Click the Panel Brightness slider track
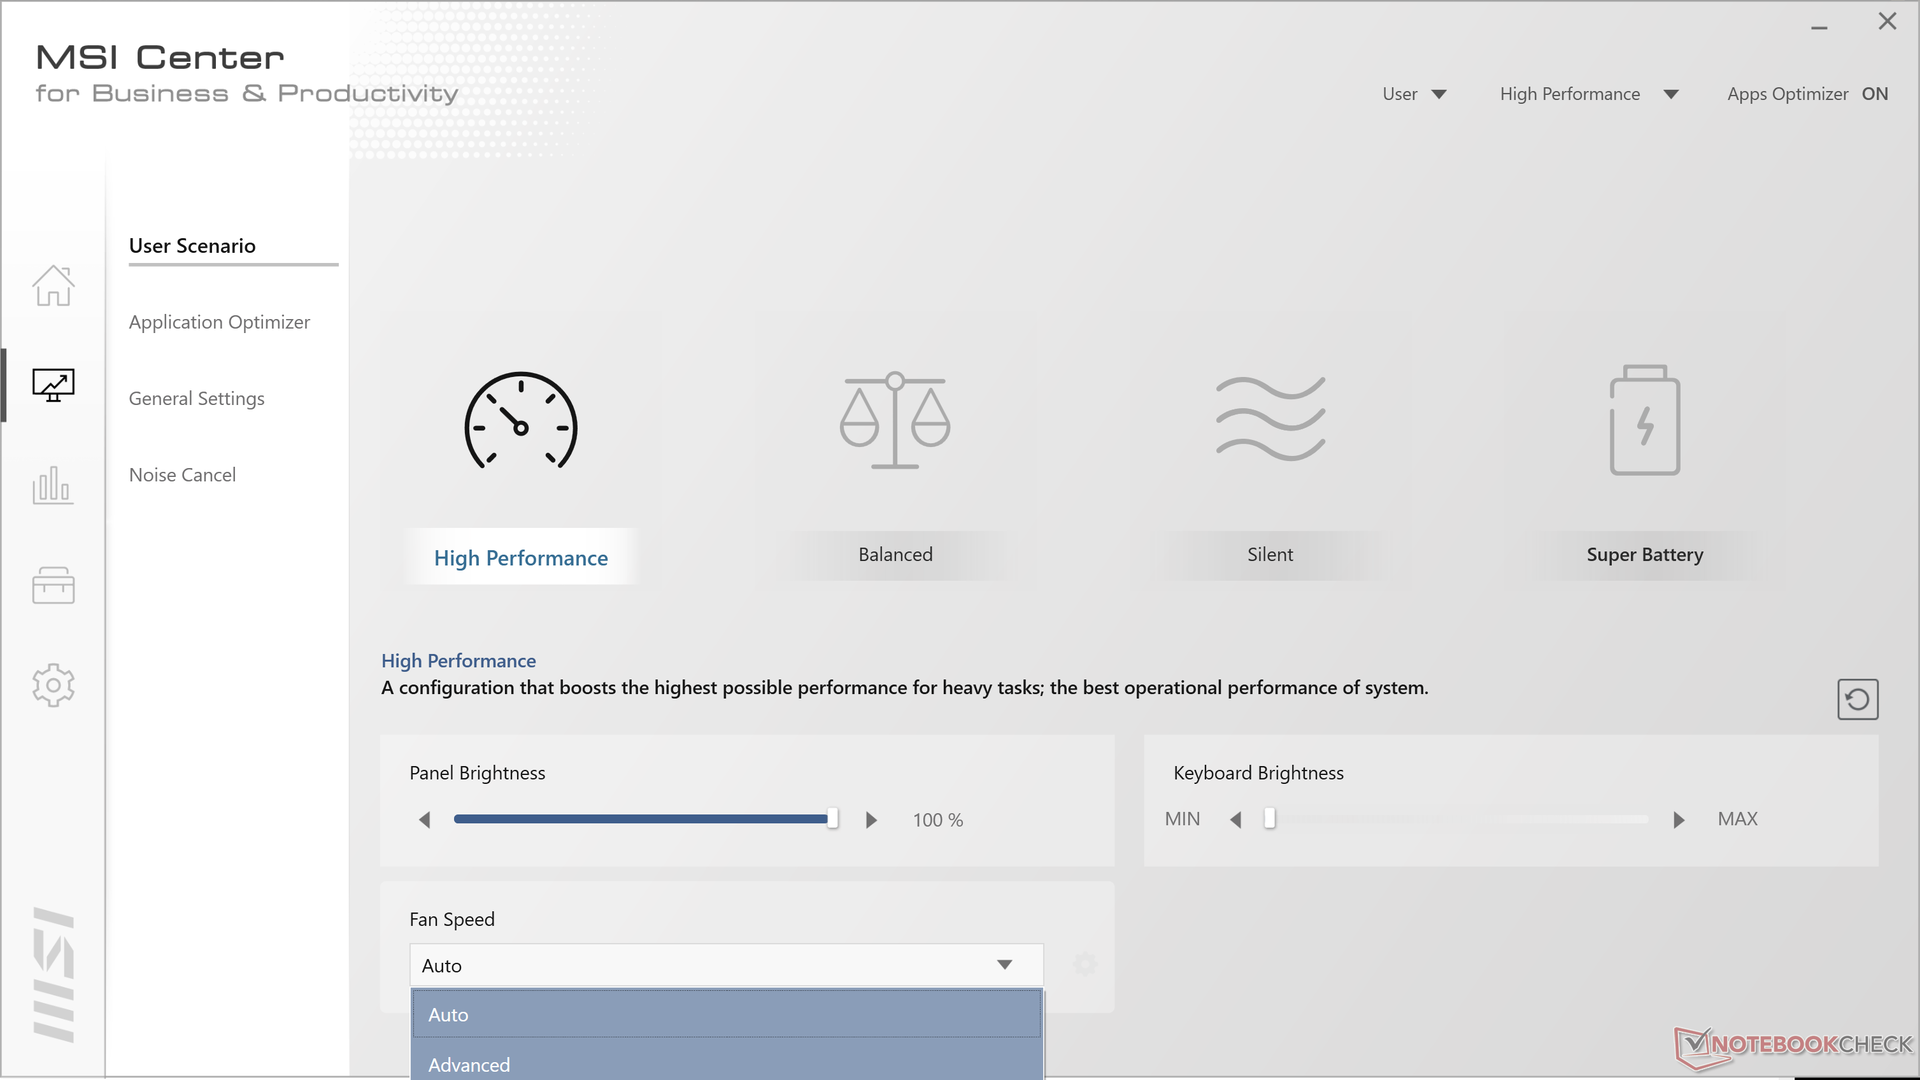1920x1080 pixels. coord(640,819)
